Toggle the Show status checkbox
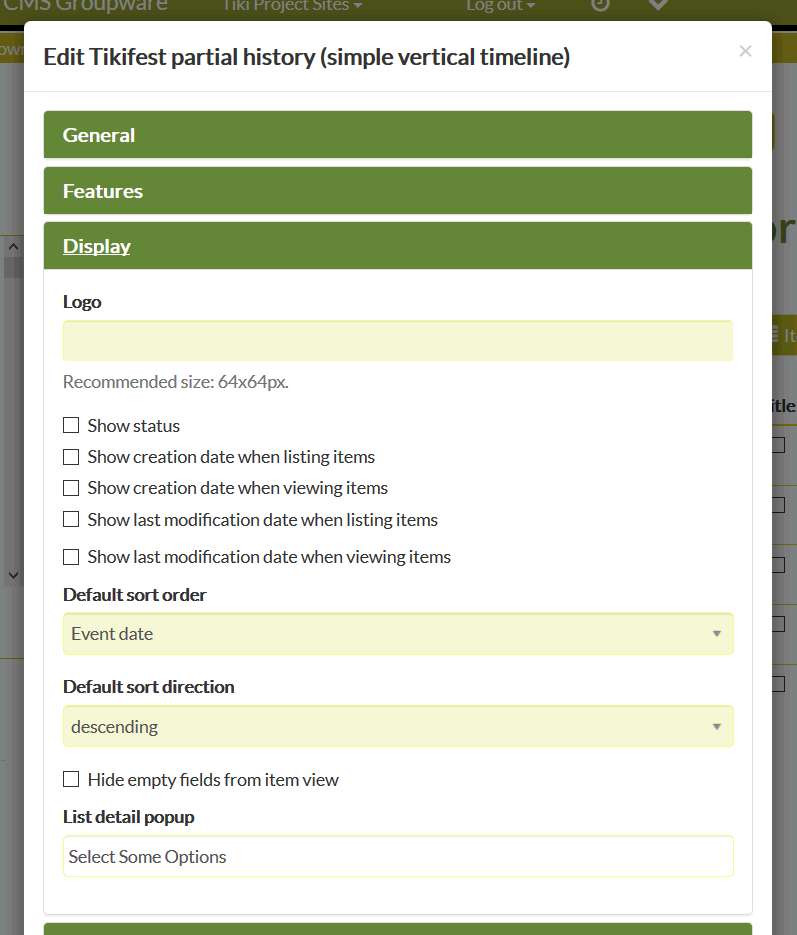This screenshot has width=797, height=935. click(71, 425)
